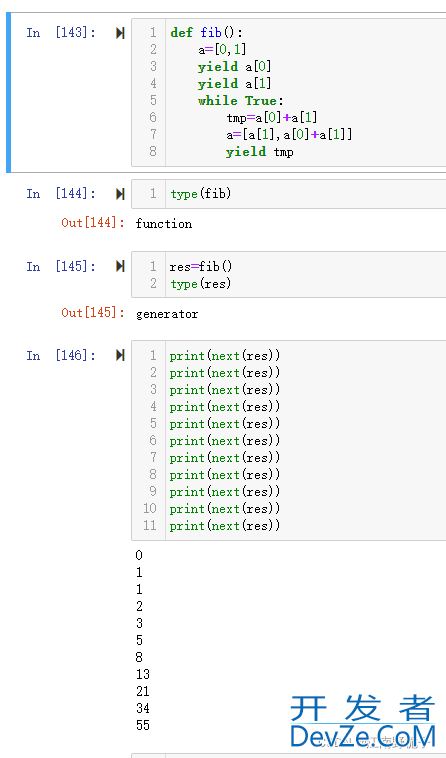
Task: Click print(next(res)) on line 3 of cell 146
Action: coord(225,390)
